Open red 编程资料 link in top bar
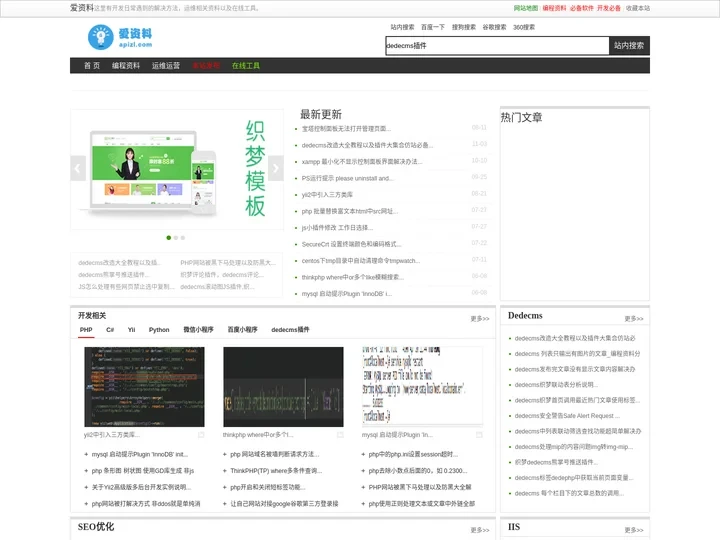Screen dimensions: 720x540 pos(554,8)
